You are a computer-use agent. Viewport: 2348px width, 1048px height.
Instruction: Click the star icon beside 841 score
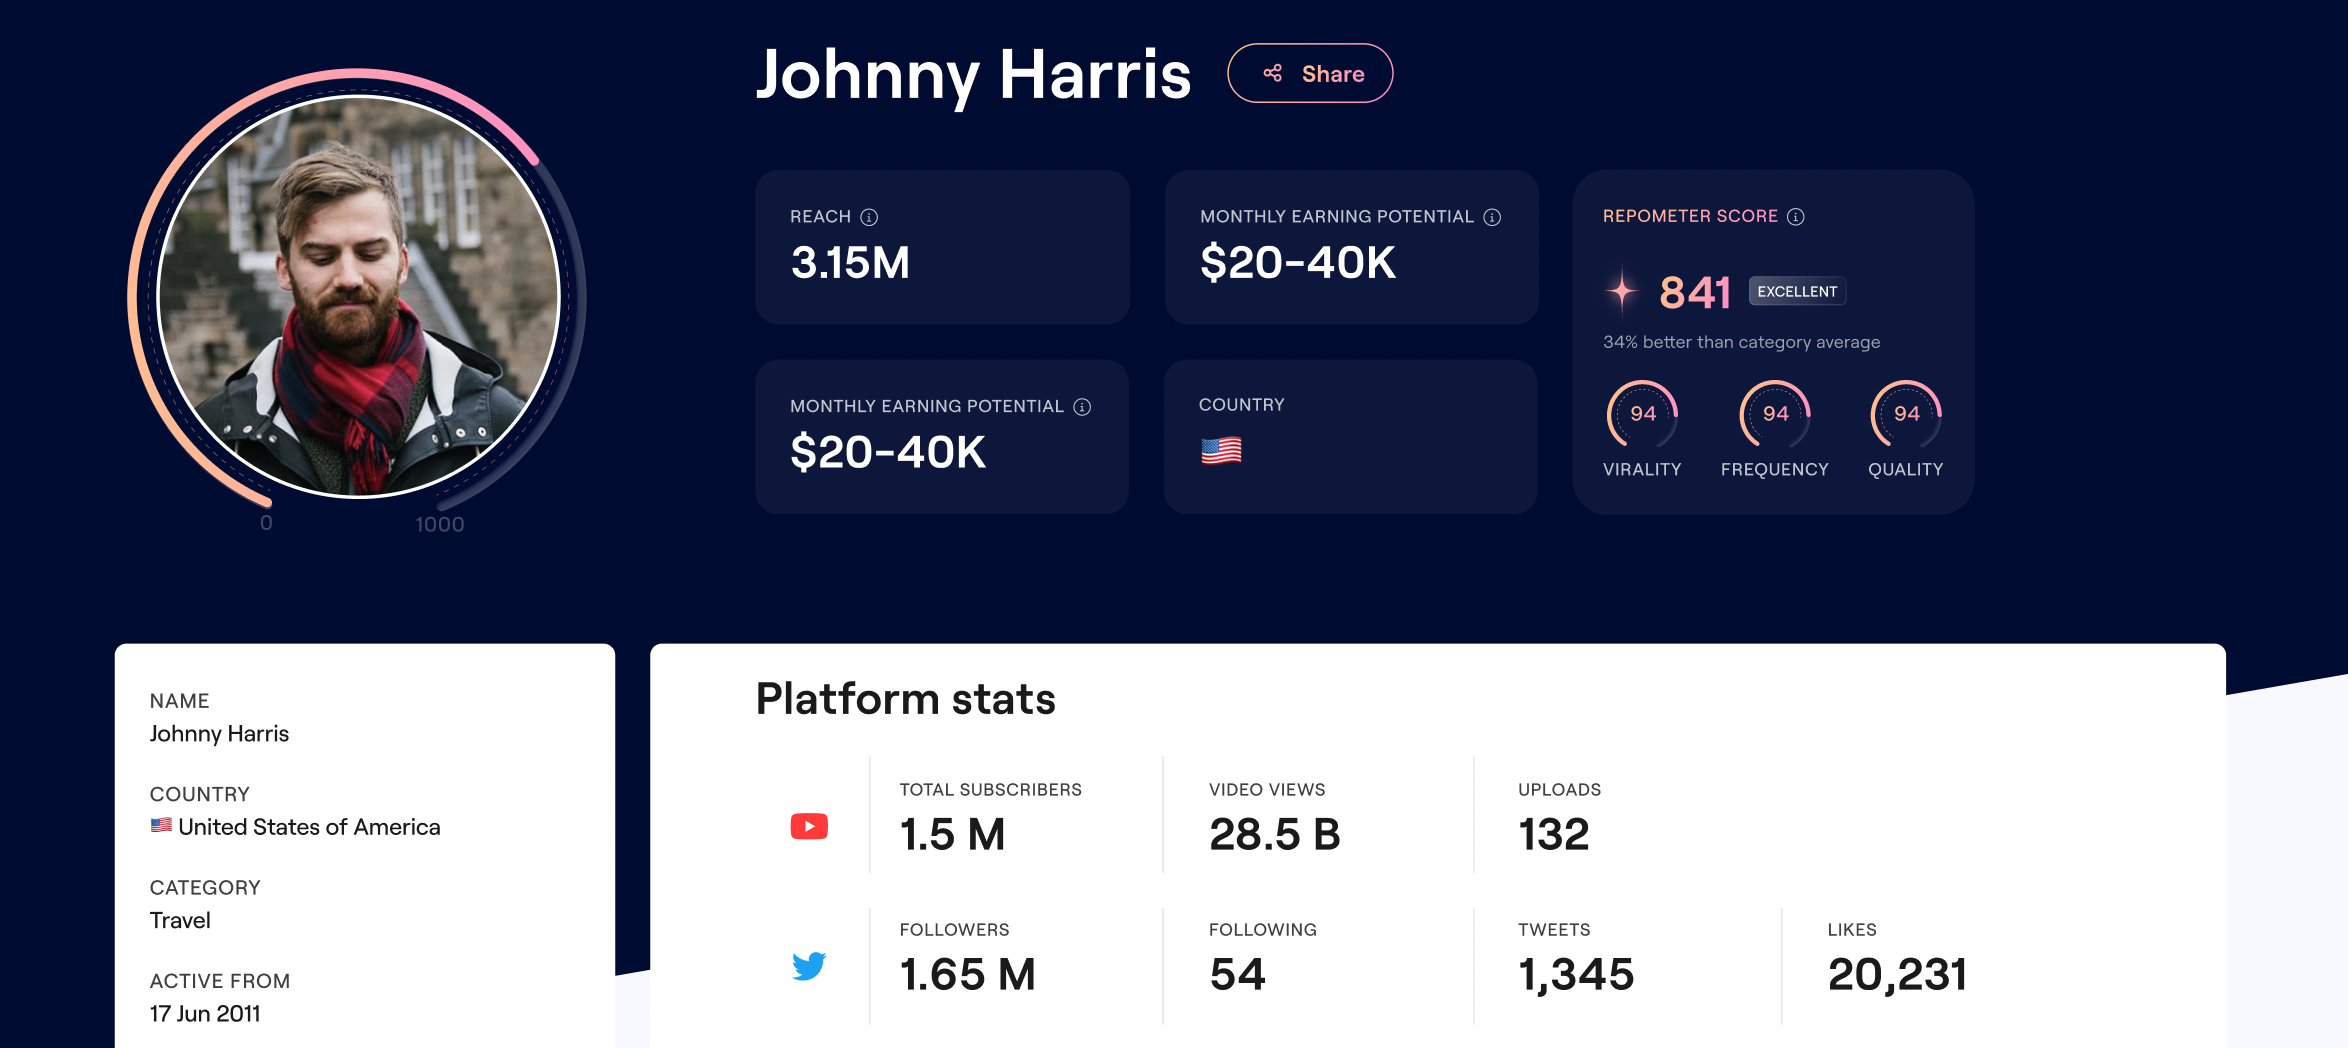click(1622, 291)
